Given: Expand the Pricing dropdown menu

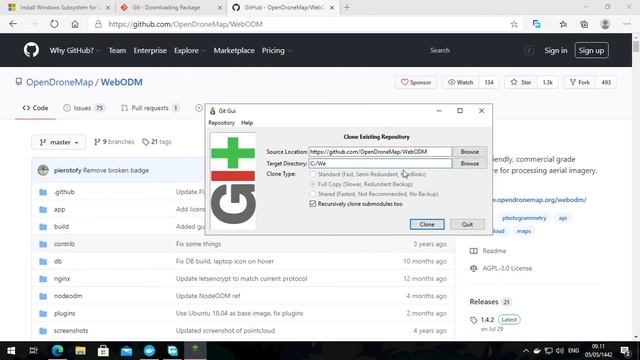Looking at the screenshot, I should point(276,51).
